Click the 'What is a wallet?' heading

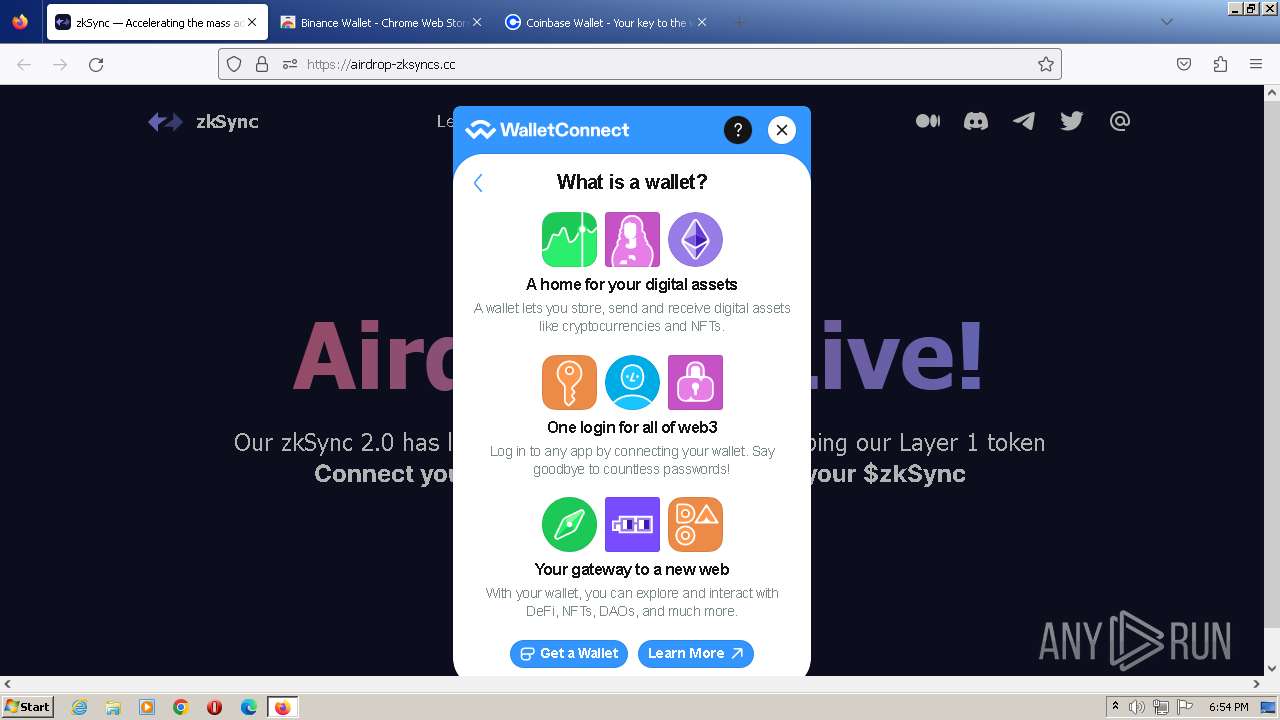point(632,182)
